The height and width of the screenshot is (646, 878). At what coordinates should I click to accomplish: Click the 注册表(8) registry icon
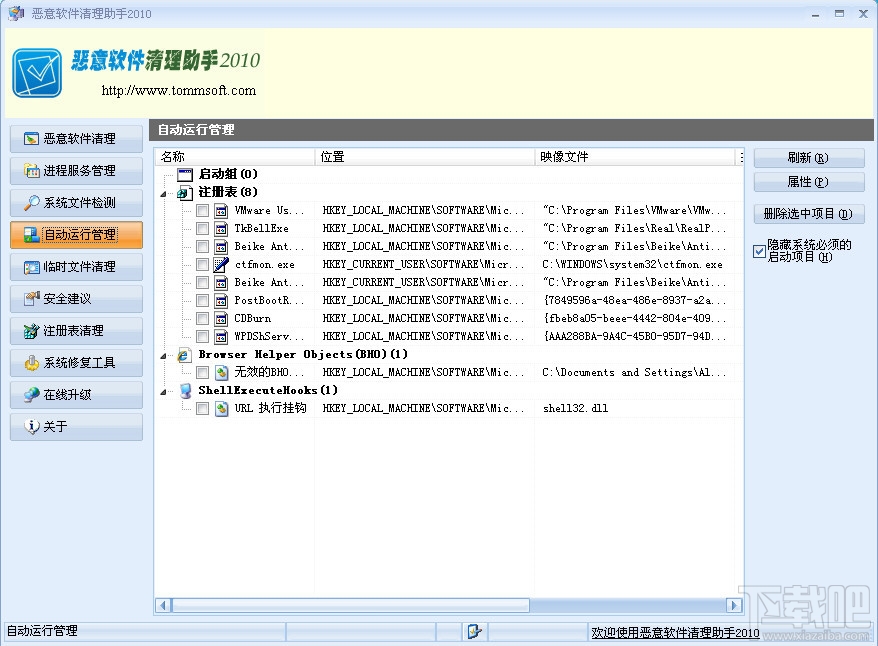click(x=185, y=193)
